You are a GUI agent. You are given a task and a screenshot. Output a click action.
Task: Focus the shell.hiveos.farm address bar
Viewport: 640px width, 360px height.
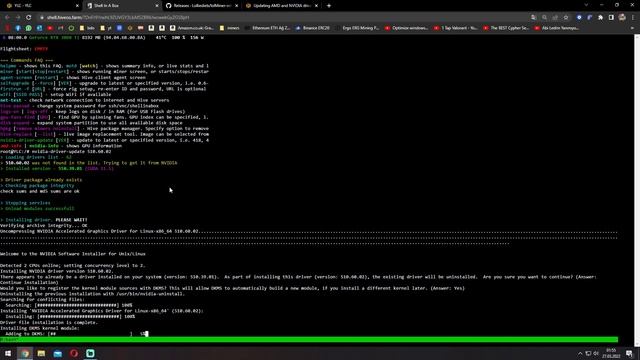282,18
